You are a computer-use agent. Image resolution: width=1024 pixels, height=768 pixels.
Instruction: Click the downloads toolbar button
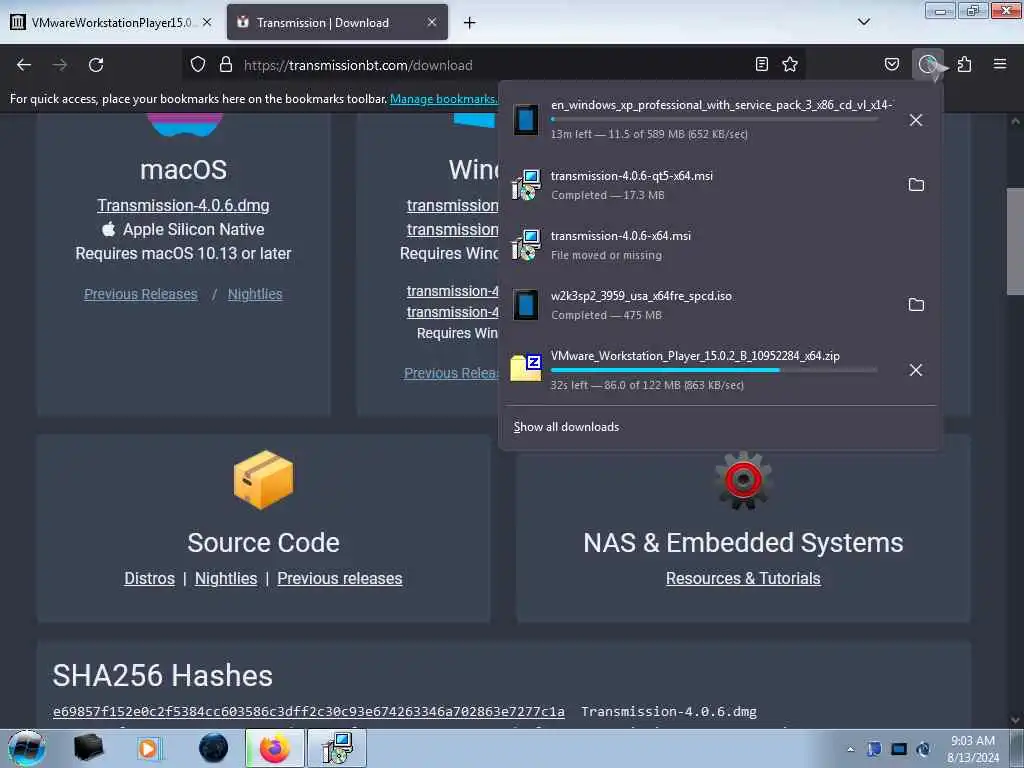tap(928, 64)
